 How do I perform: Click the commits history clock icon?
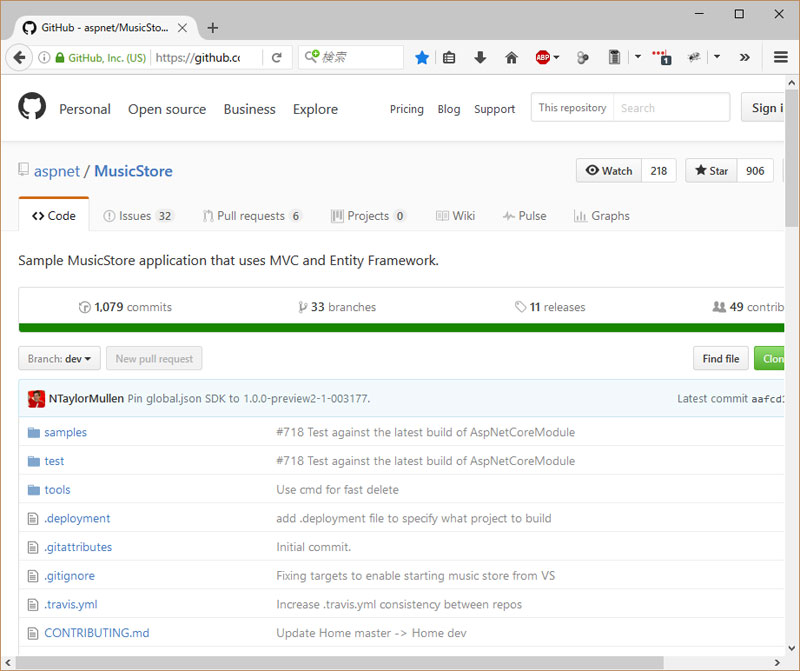[x=85, y=307]
